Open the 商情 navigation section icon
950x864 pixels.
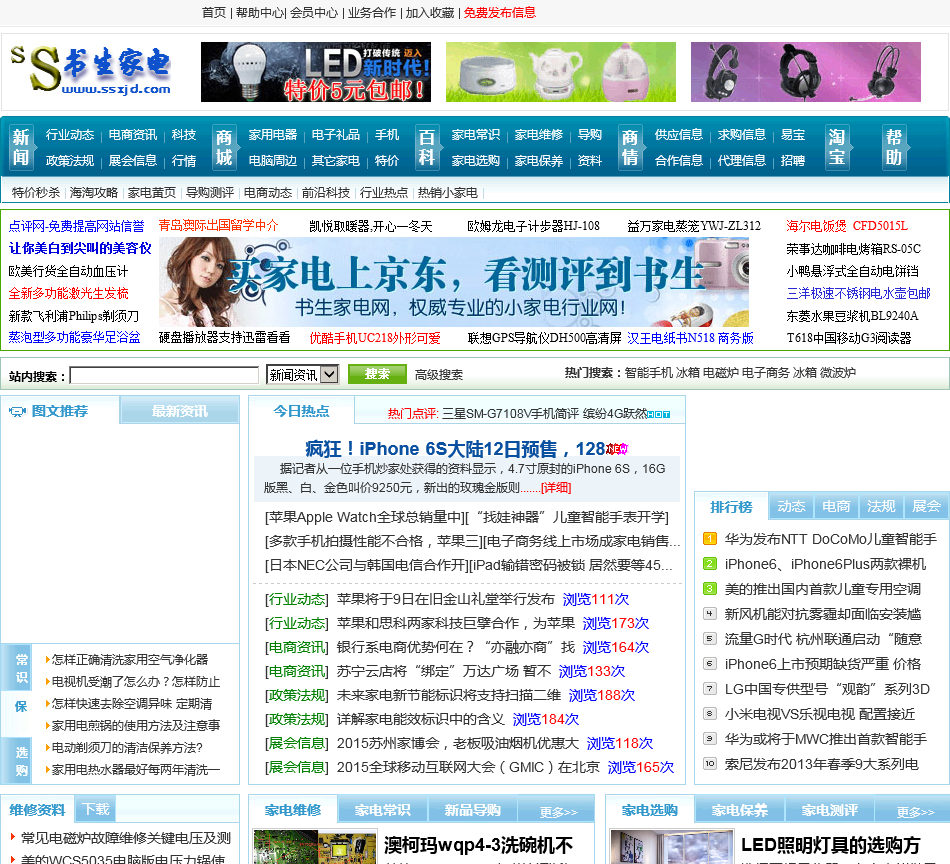(630, 147)
